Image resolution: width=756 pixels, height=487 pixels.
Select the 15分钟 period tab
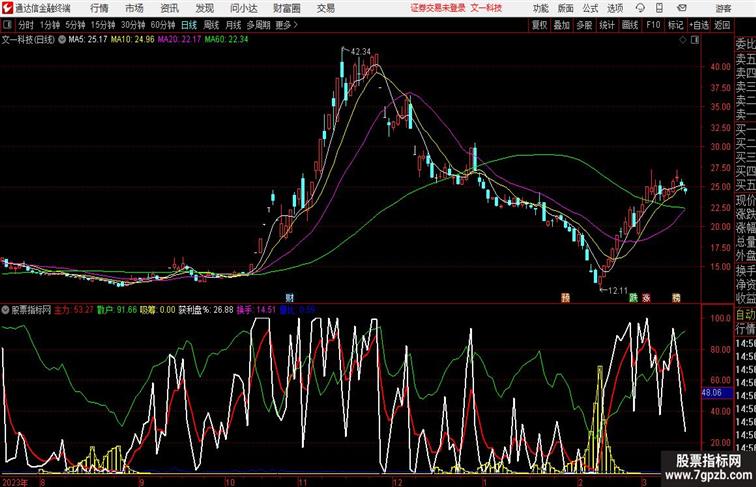[103, 25]
